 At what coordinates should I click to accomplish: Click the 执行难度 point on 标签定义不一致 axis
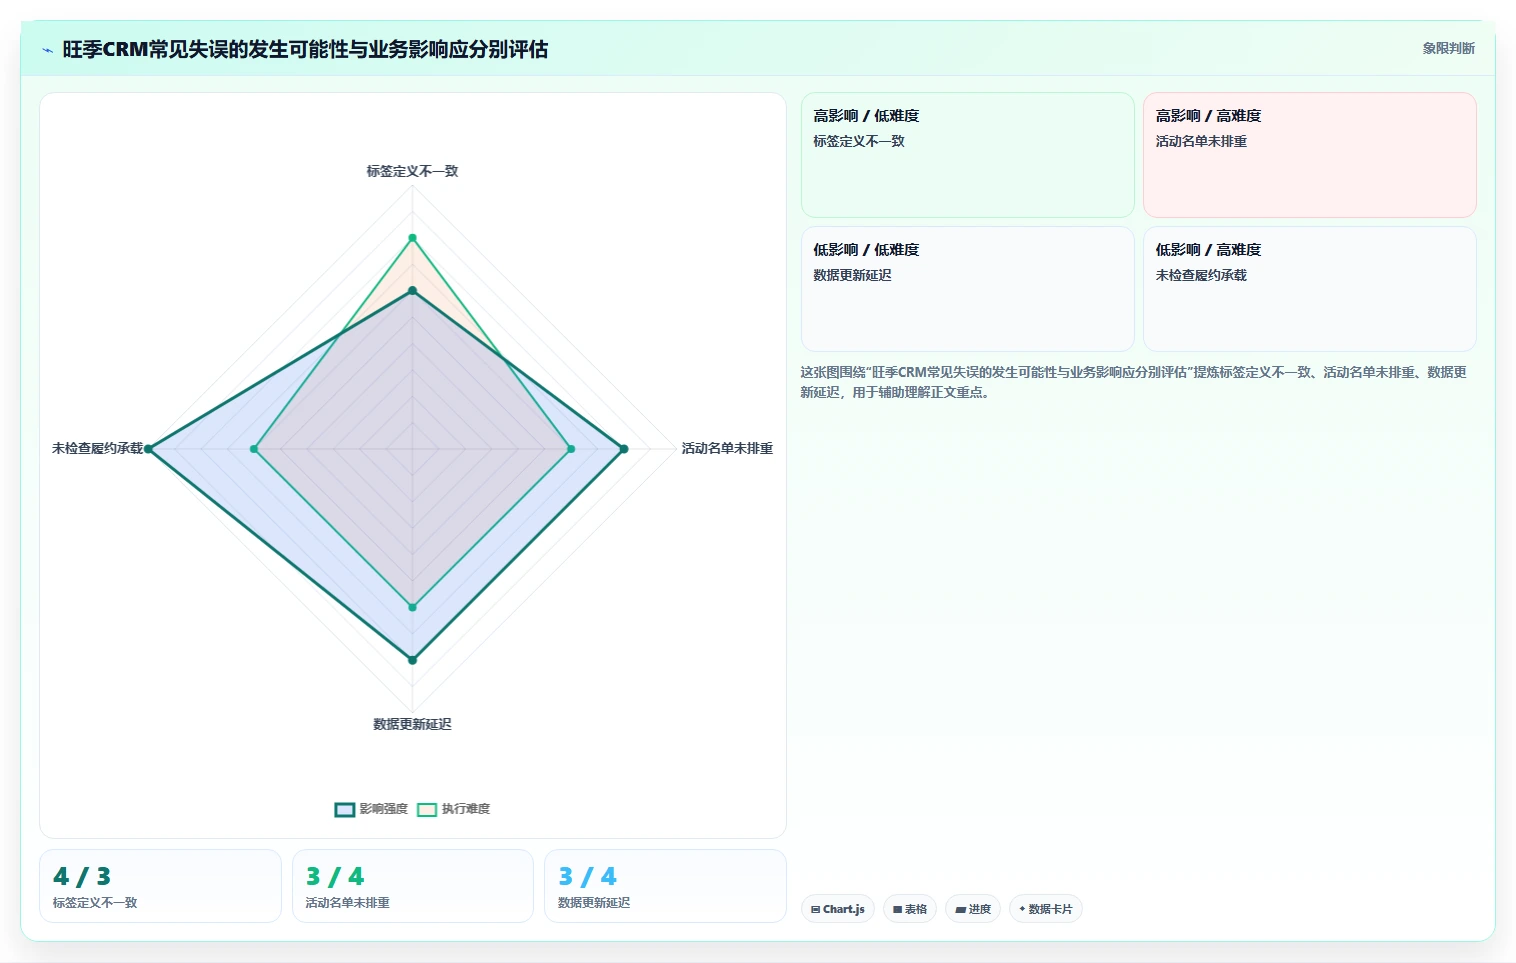(x=412, y=238)
